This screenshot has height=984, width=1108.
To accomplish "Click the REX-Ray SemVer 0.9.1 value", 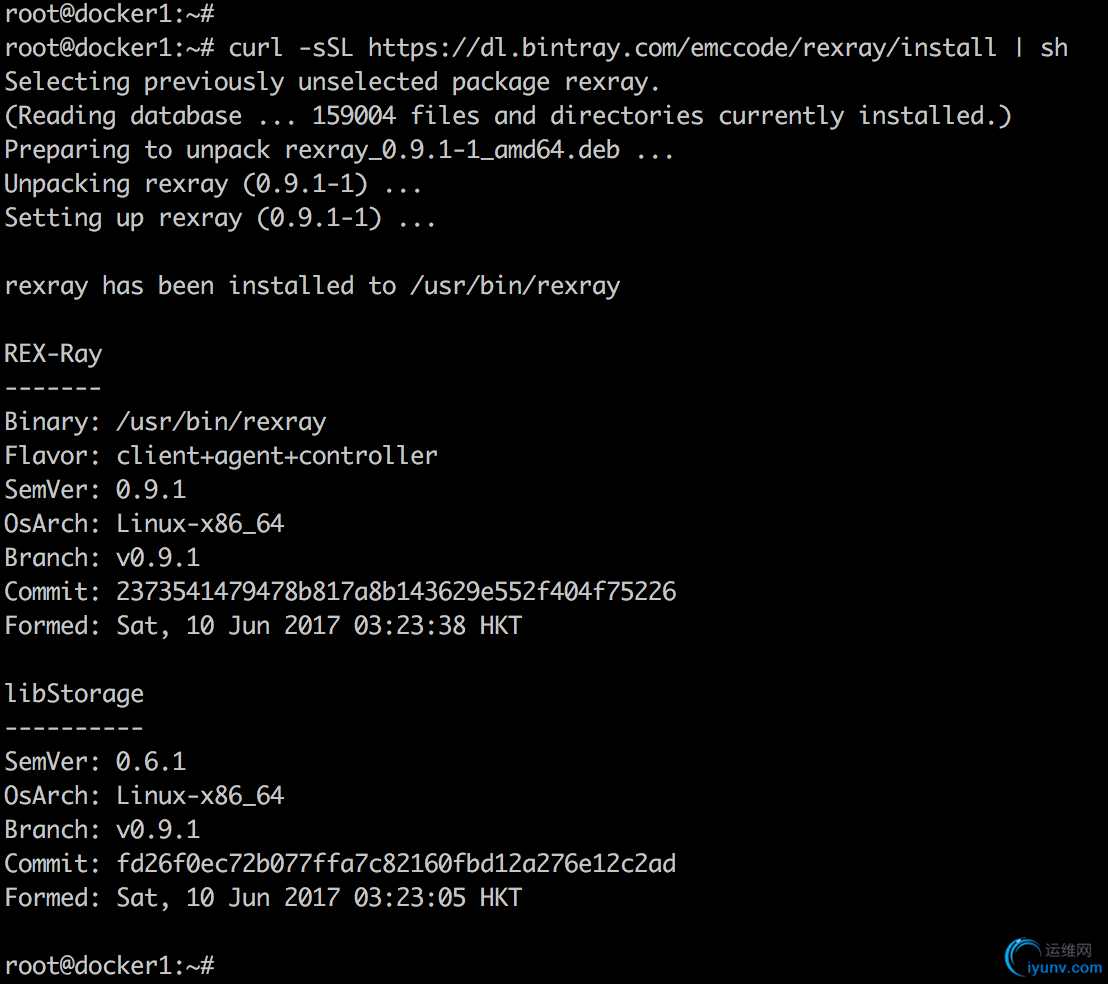I will coord(151,490).
